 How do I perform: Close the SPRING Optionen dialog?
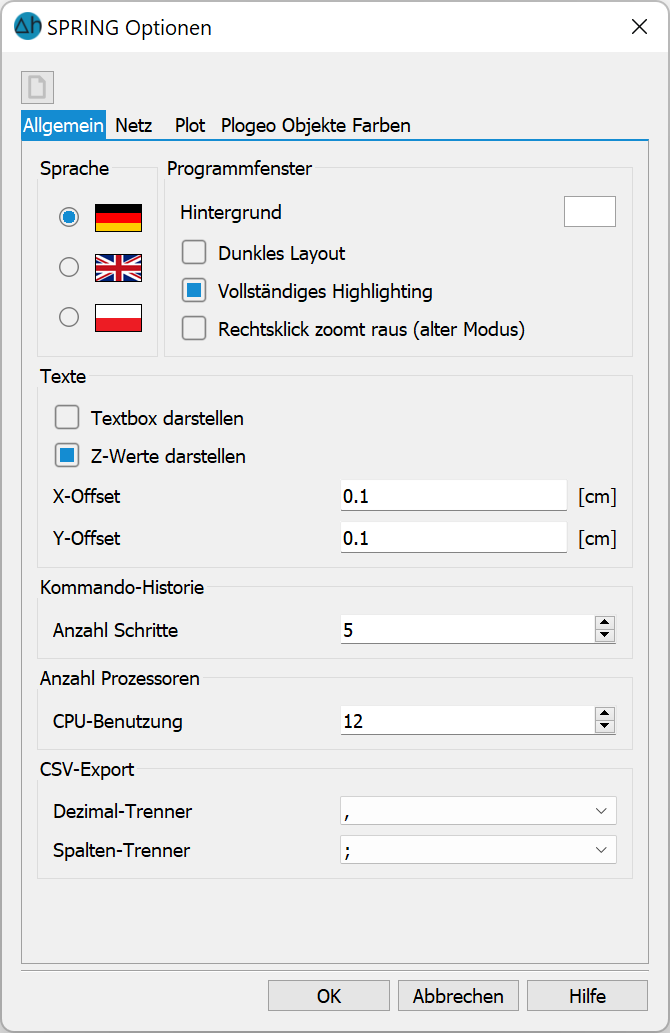(639, 26)
